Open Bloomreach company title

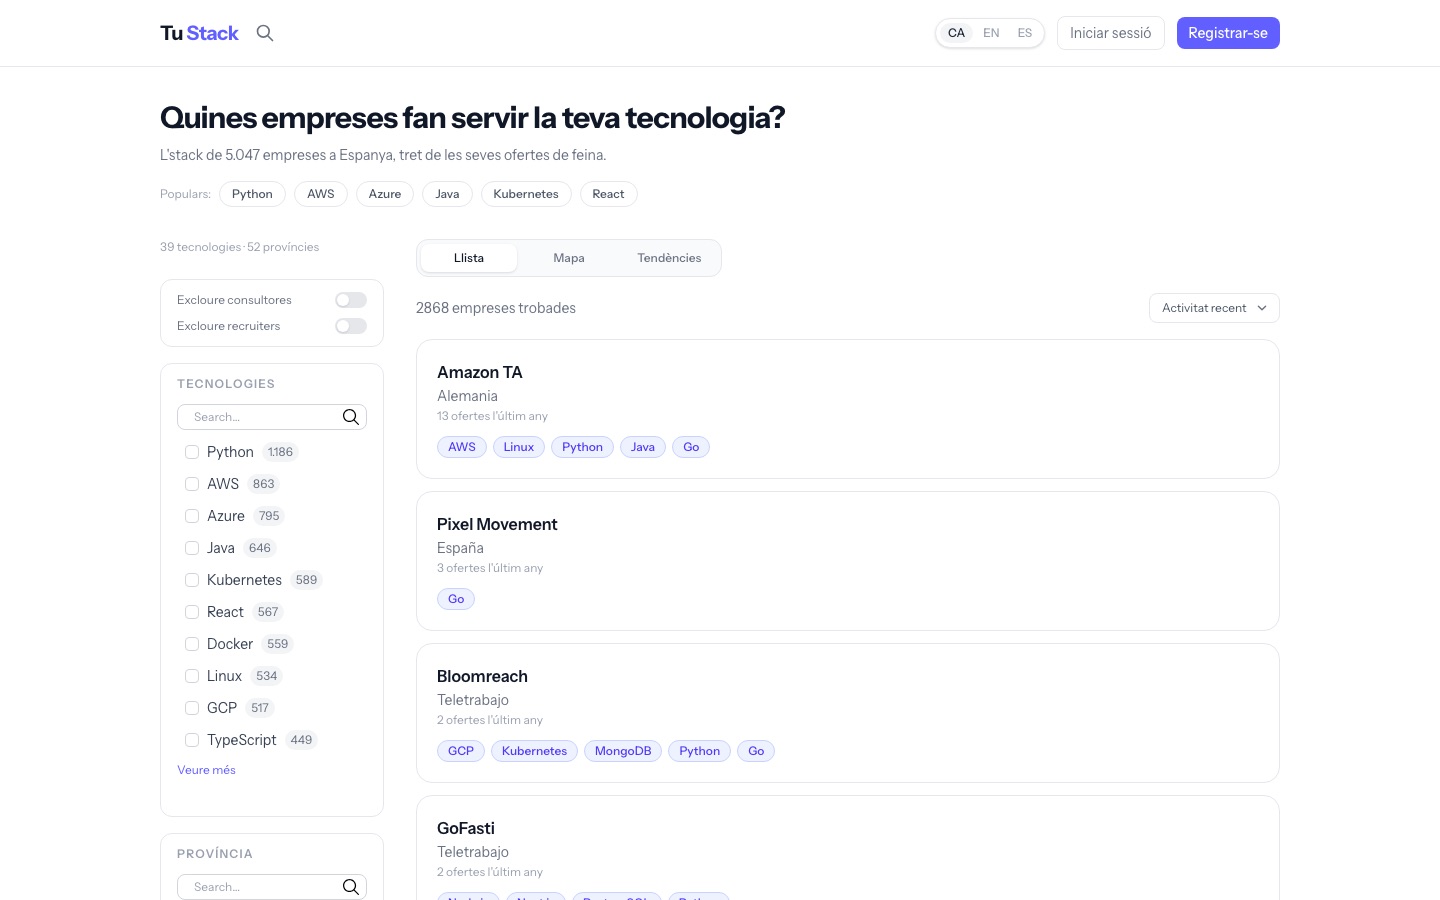pyautogui.click(x=482, y=676)
